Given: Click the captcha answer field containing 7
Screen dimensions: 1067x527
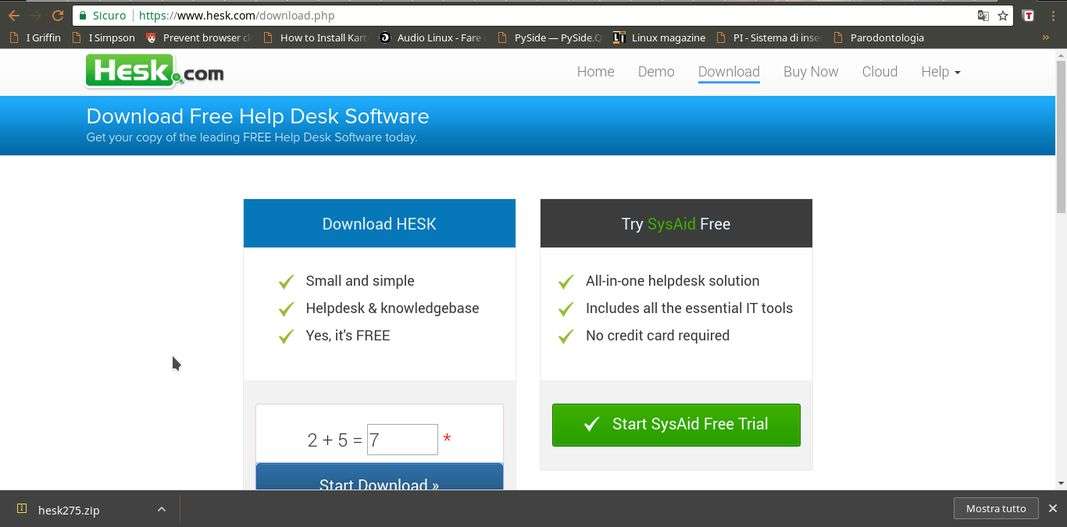Looking at the screenshot, I should point(402,440).
